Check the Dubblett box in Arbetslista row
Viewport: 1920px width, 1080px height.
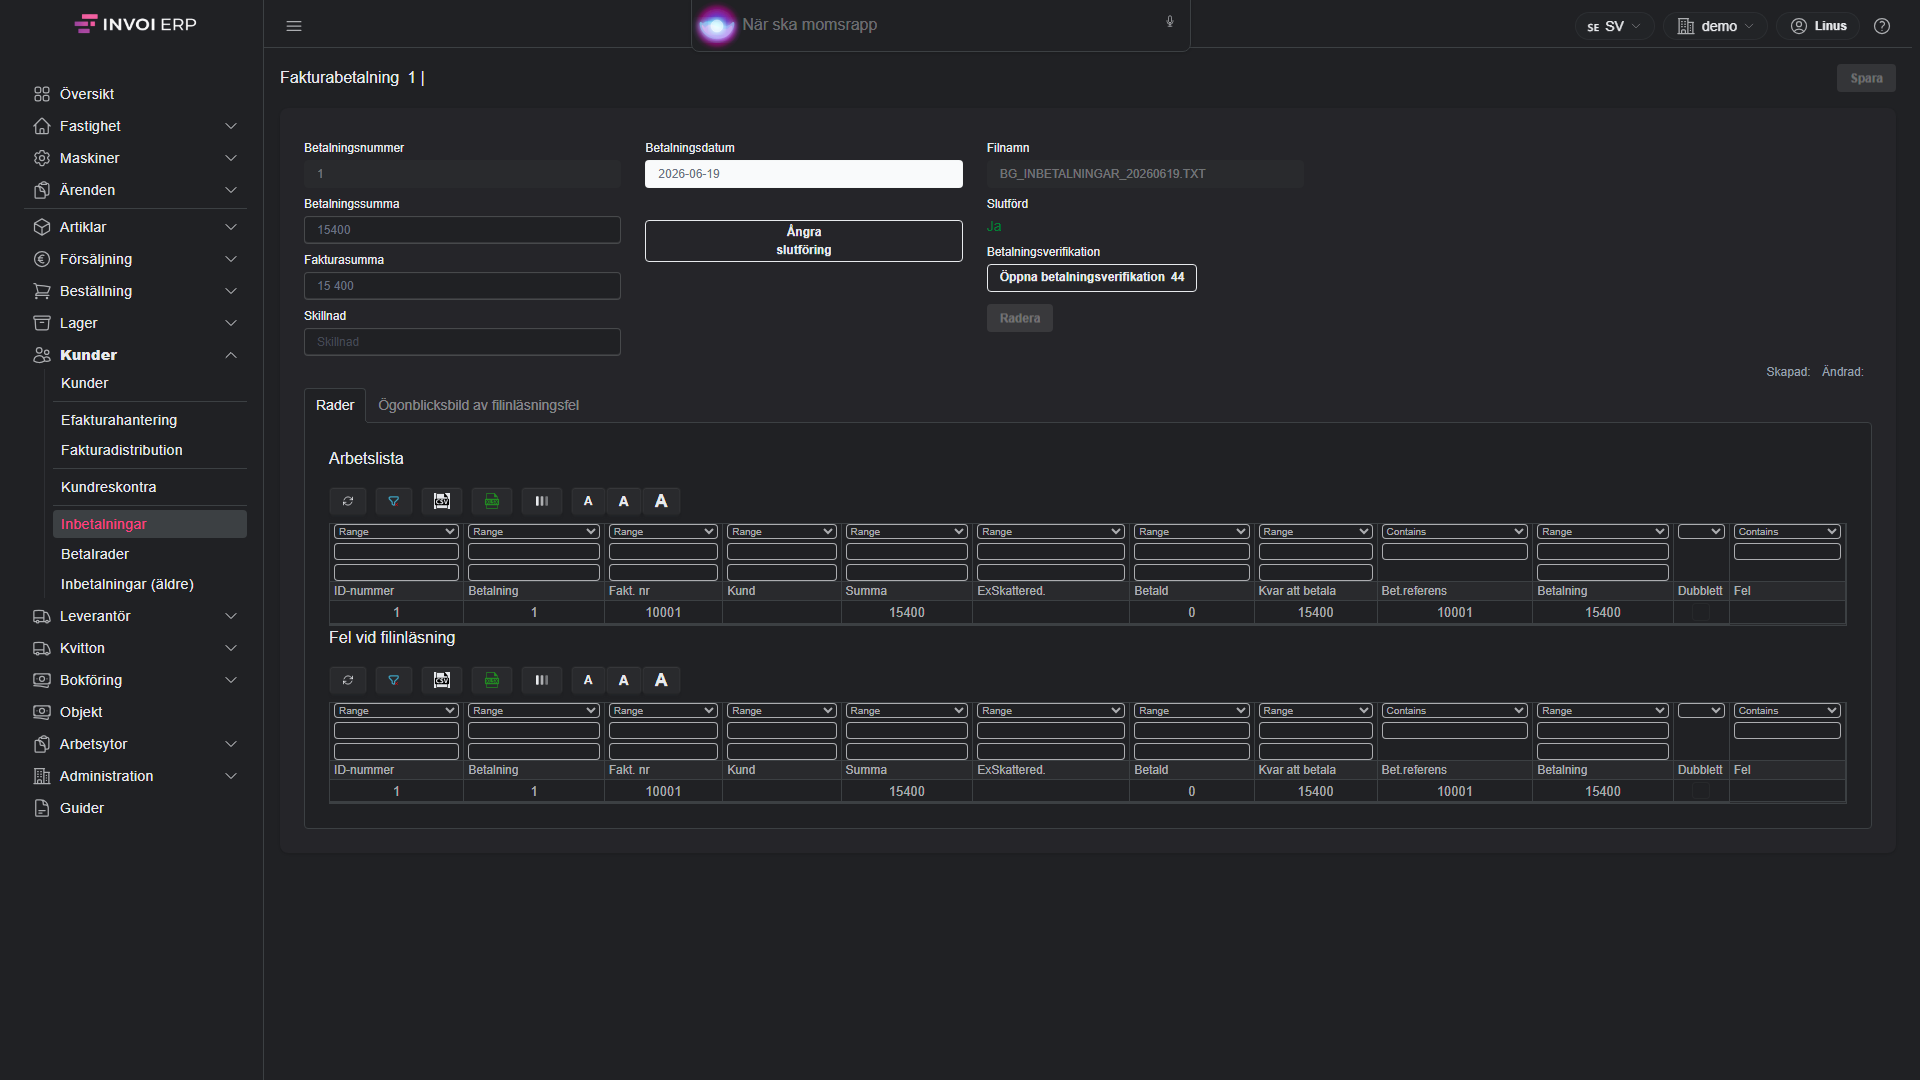tap(1700, 612)
